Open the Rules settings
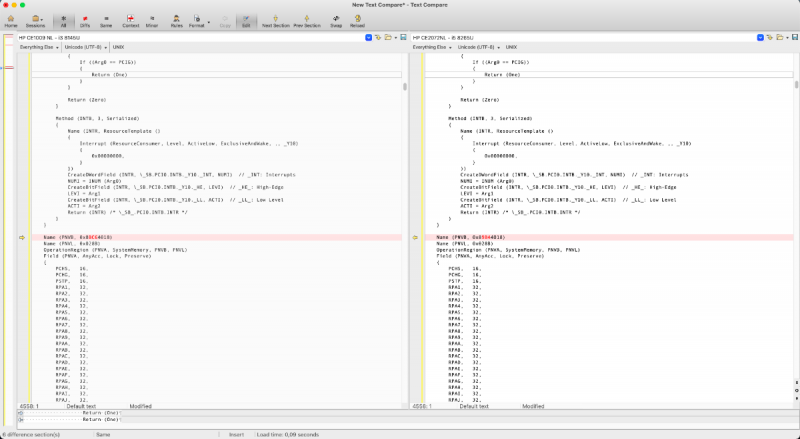 tap(175, 20)
